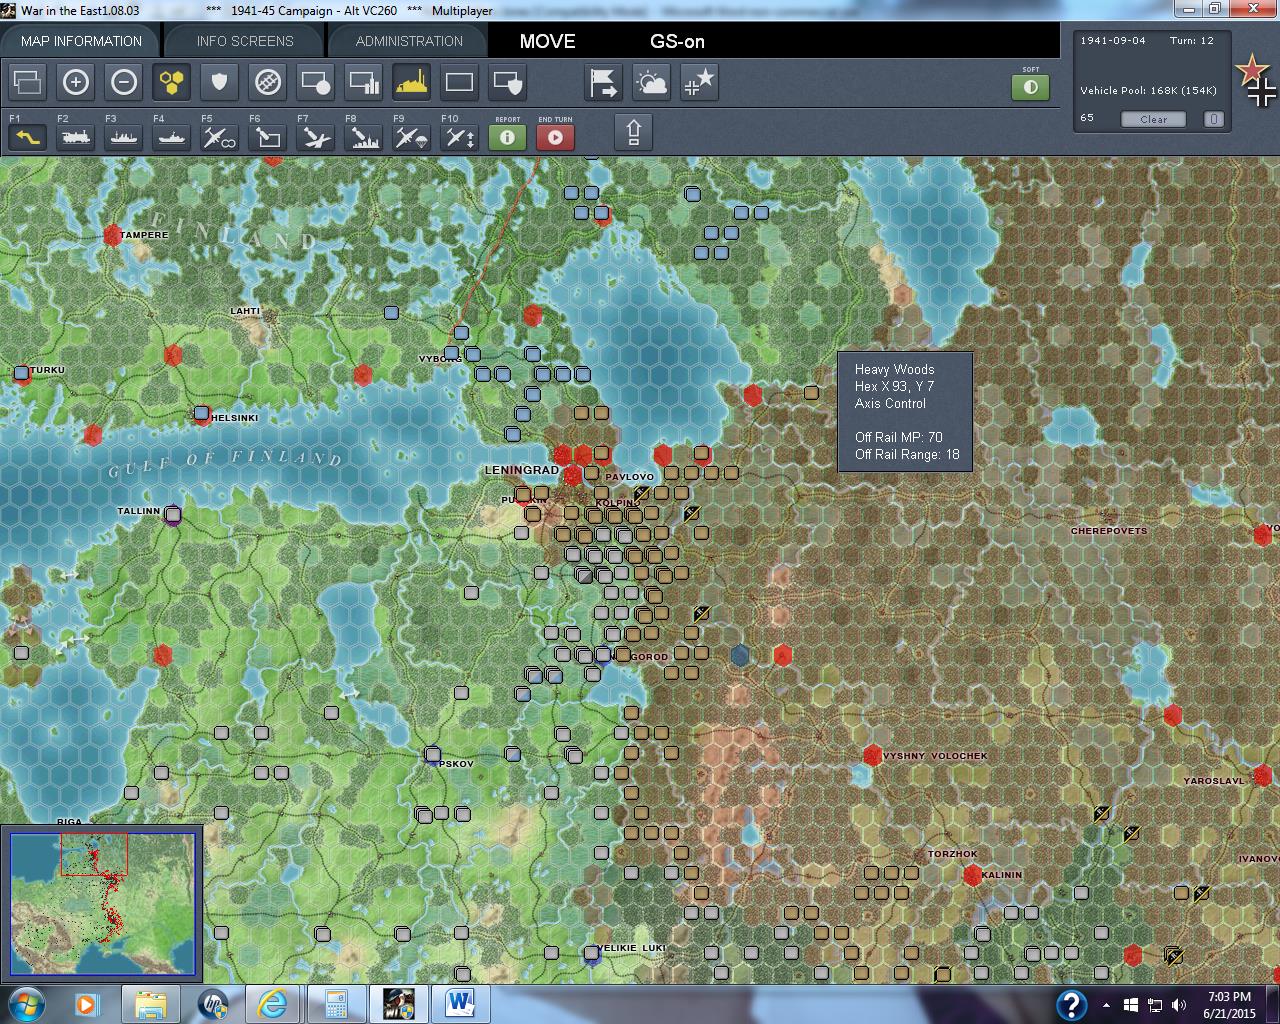The width and height of the screenshot is (1280, 1024).
Task: Click the Leningrad city label on map
Action: click(x=522, y=470)
